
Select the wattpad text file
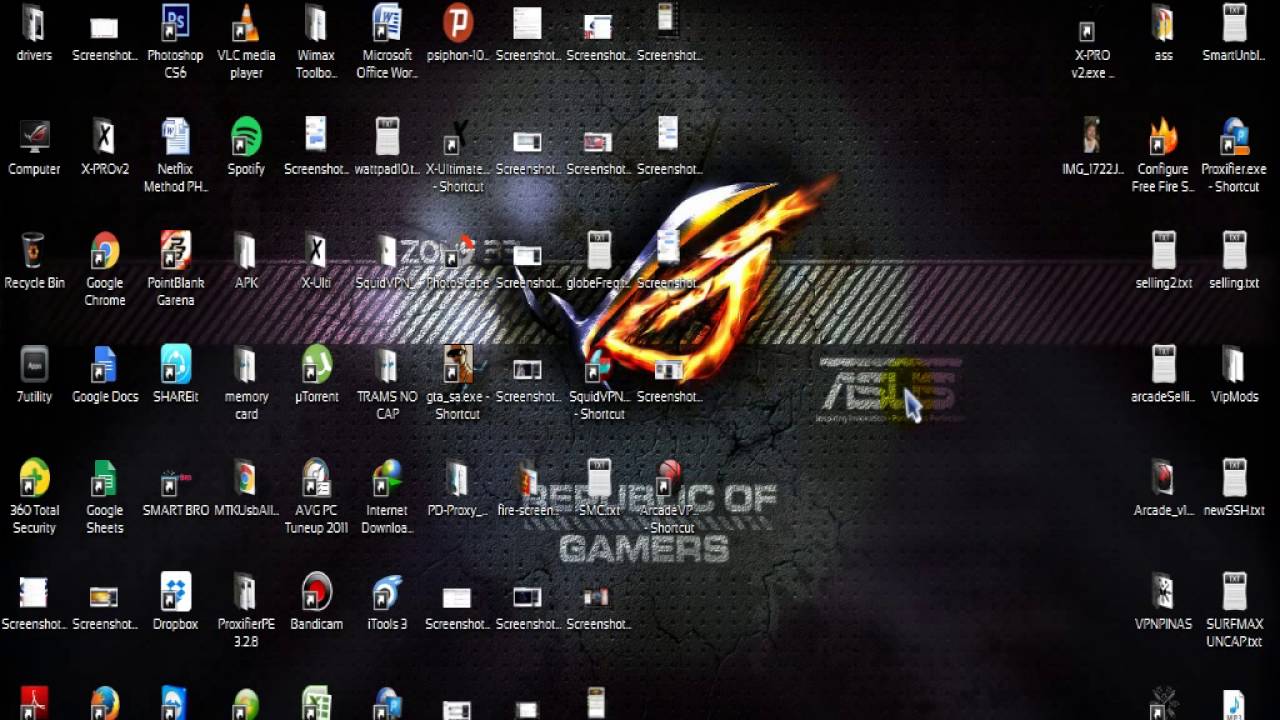pos(387,137)
